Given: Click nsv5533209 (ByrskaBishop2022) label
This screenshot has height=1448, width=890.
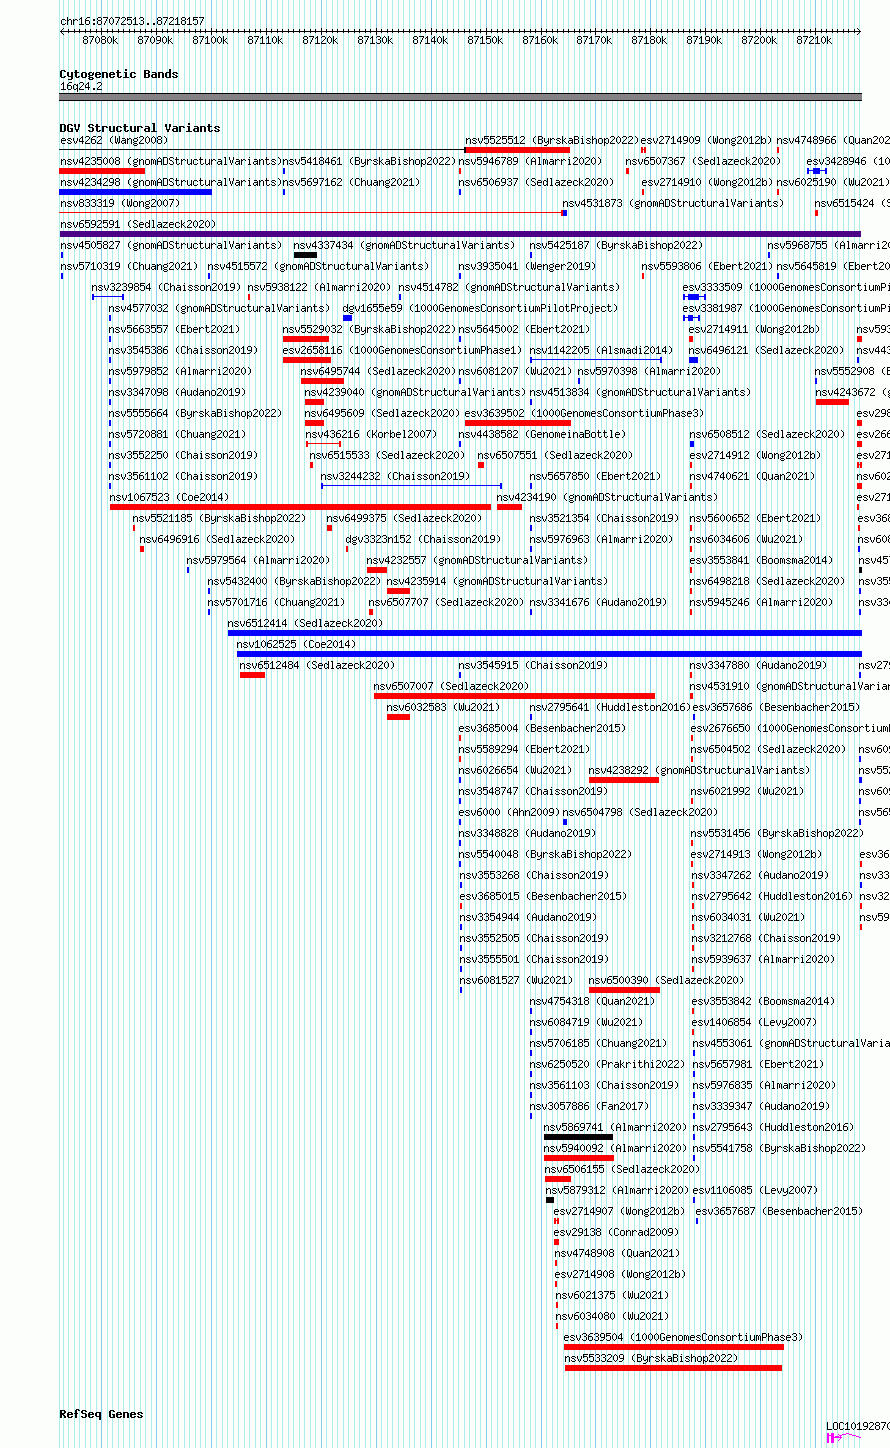Looking at the screenshot, I should tap(651, 1358).
